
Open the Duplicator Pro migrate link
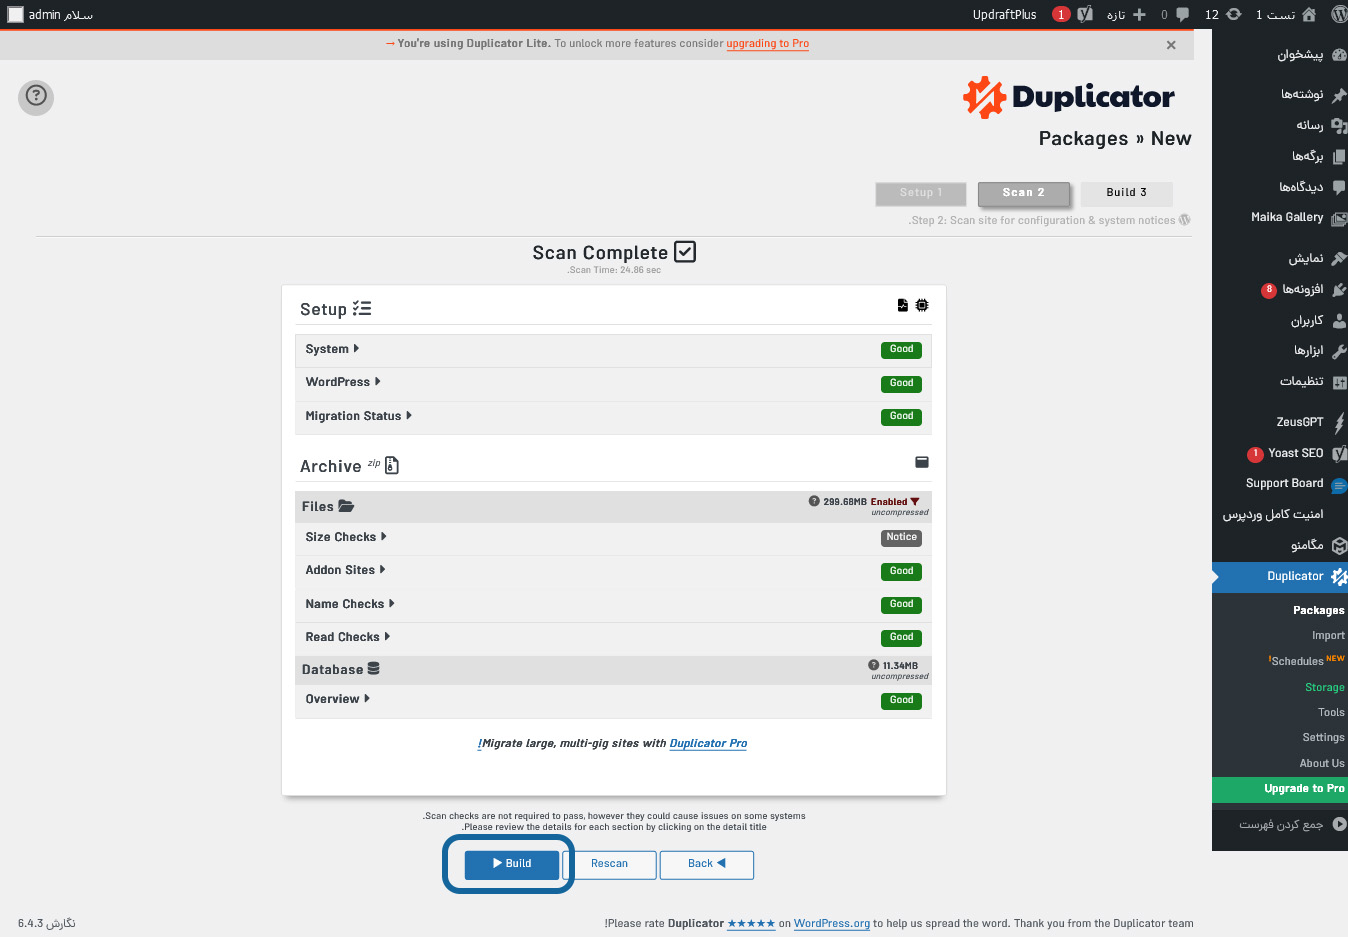tap(708, 744)
